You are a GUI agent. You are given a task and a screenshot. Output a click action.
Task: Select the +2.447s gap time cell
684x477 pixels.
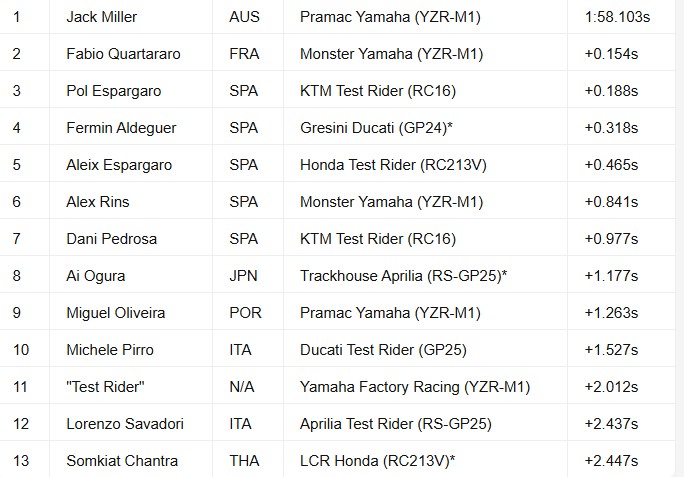611,461
